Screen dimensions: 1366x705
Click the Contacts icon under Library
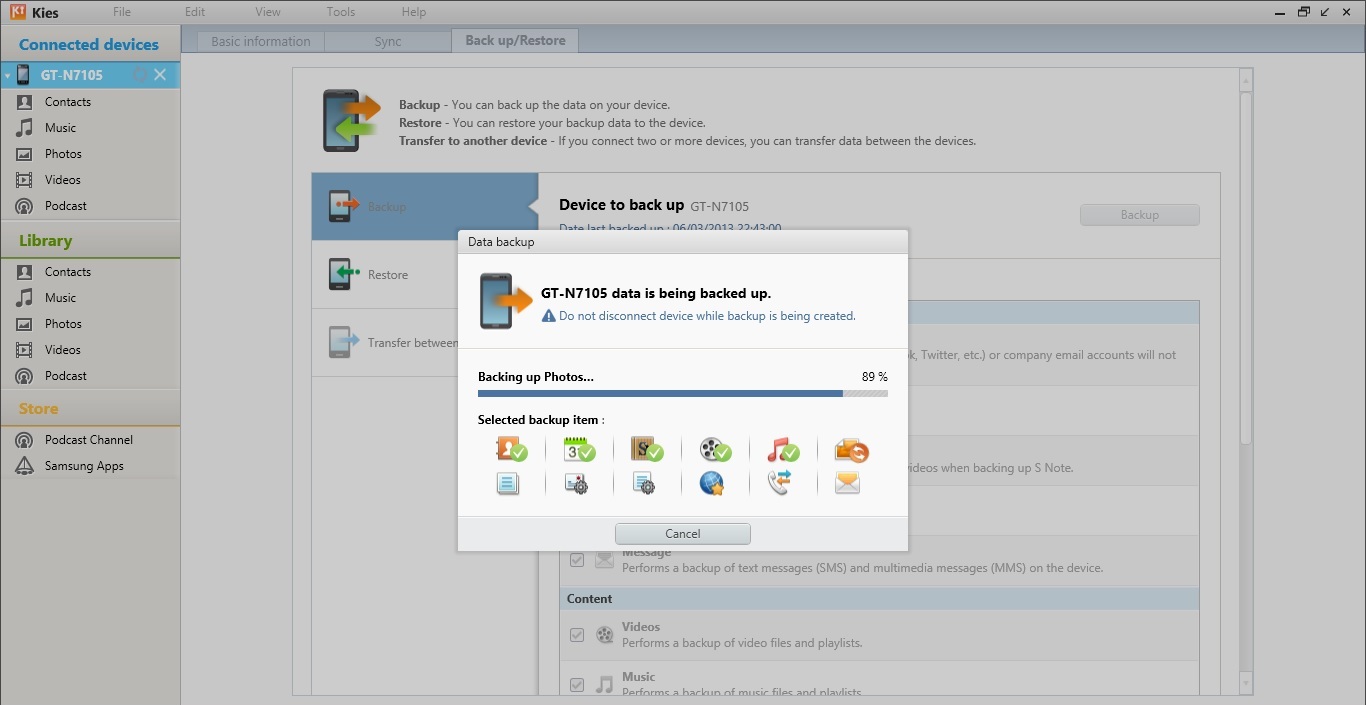tap(24, 272)
